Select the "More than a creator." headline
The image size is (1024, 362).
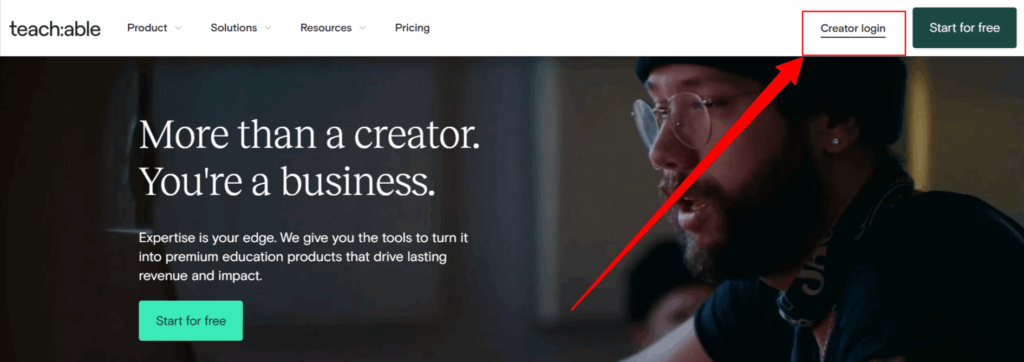309,135
